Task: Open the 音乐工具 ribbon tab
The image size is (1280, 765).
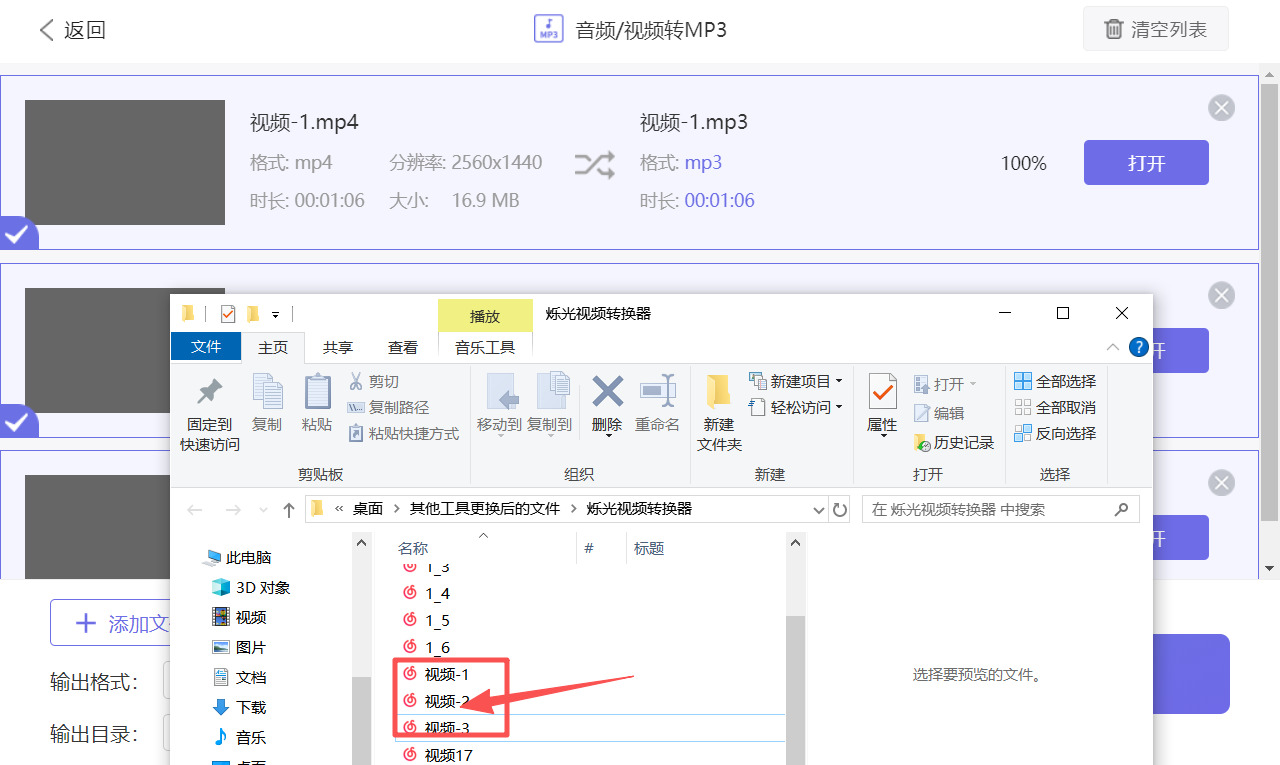Action: [485, 347]
